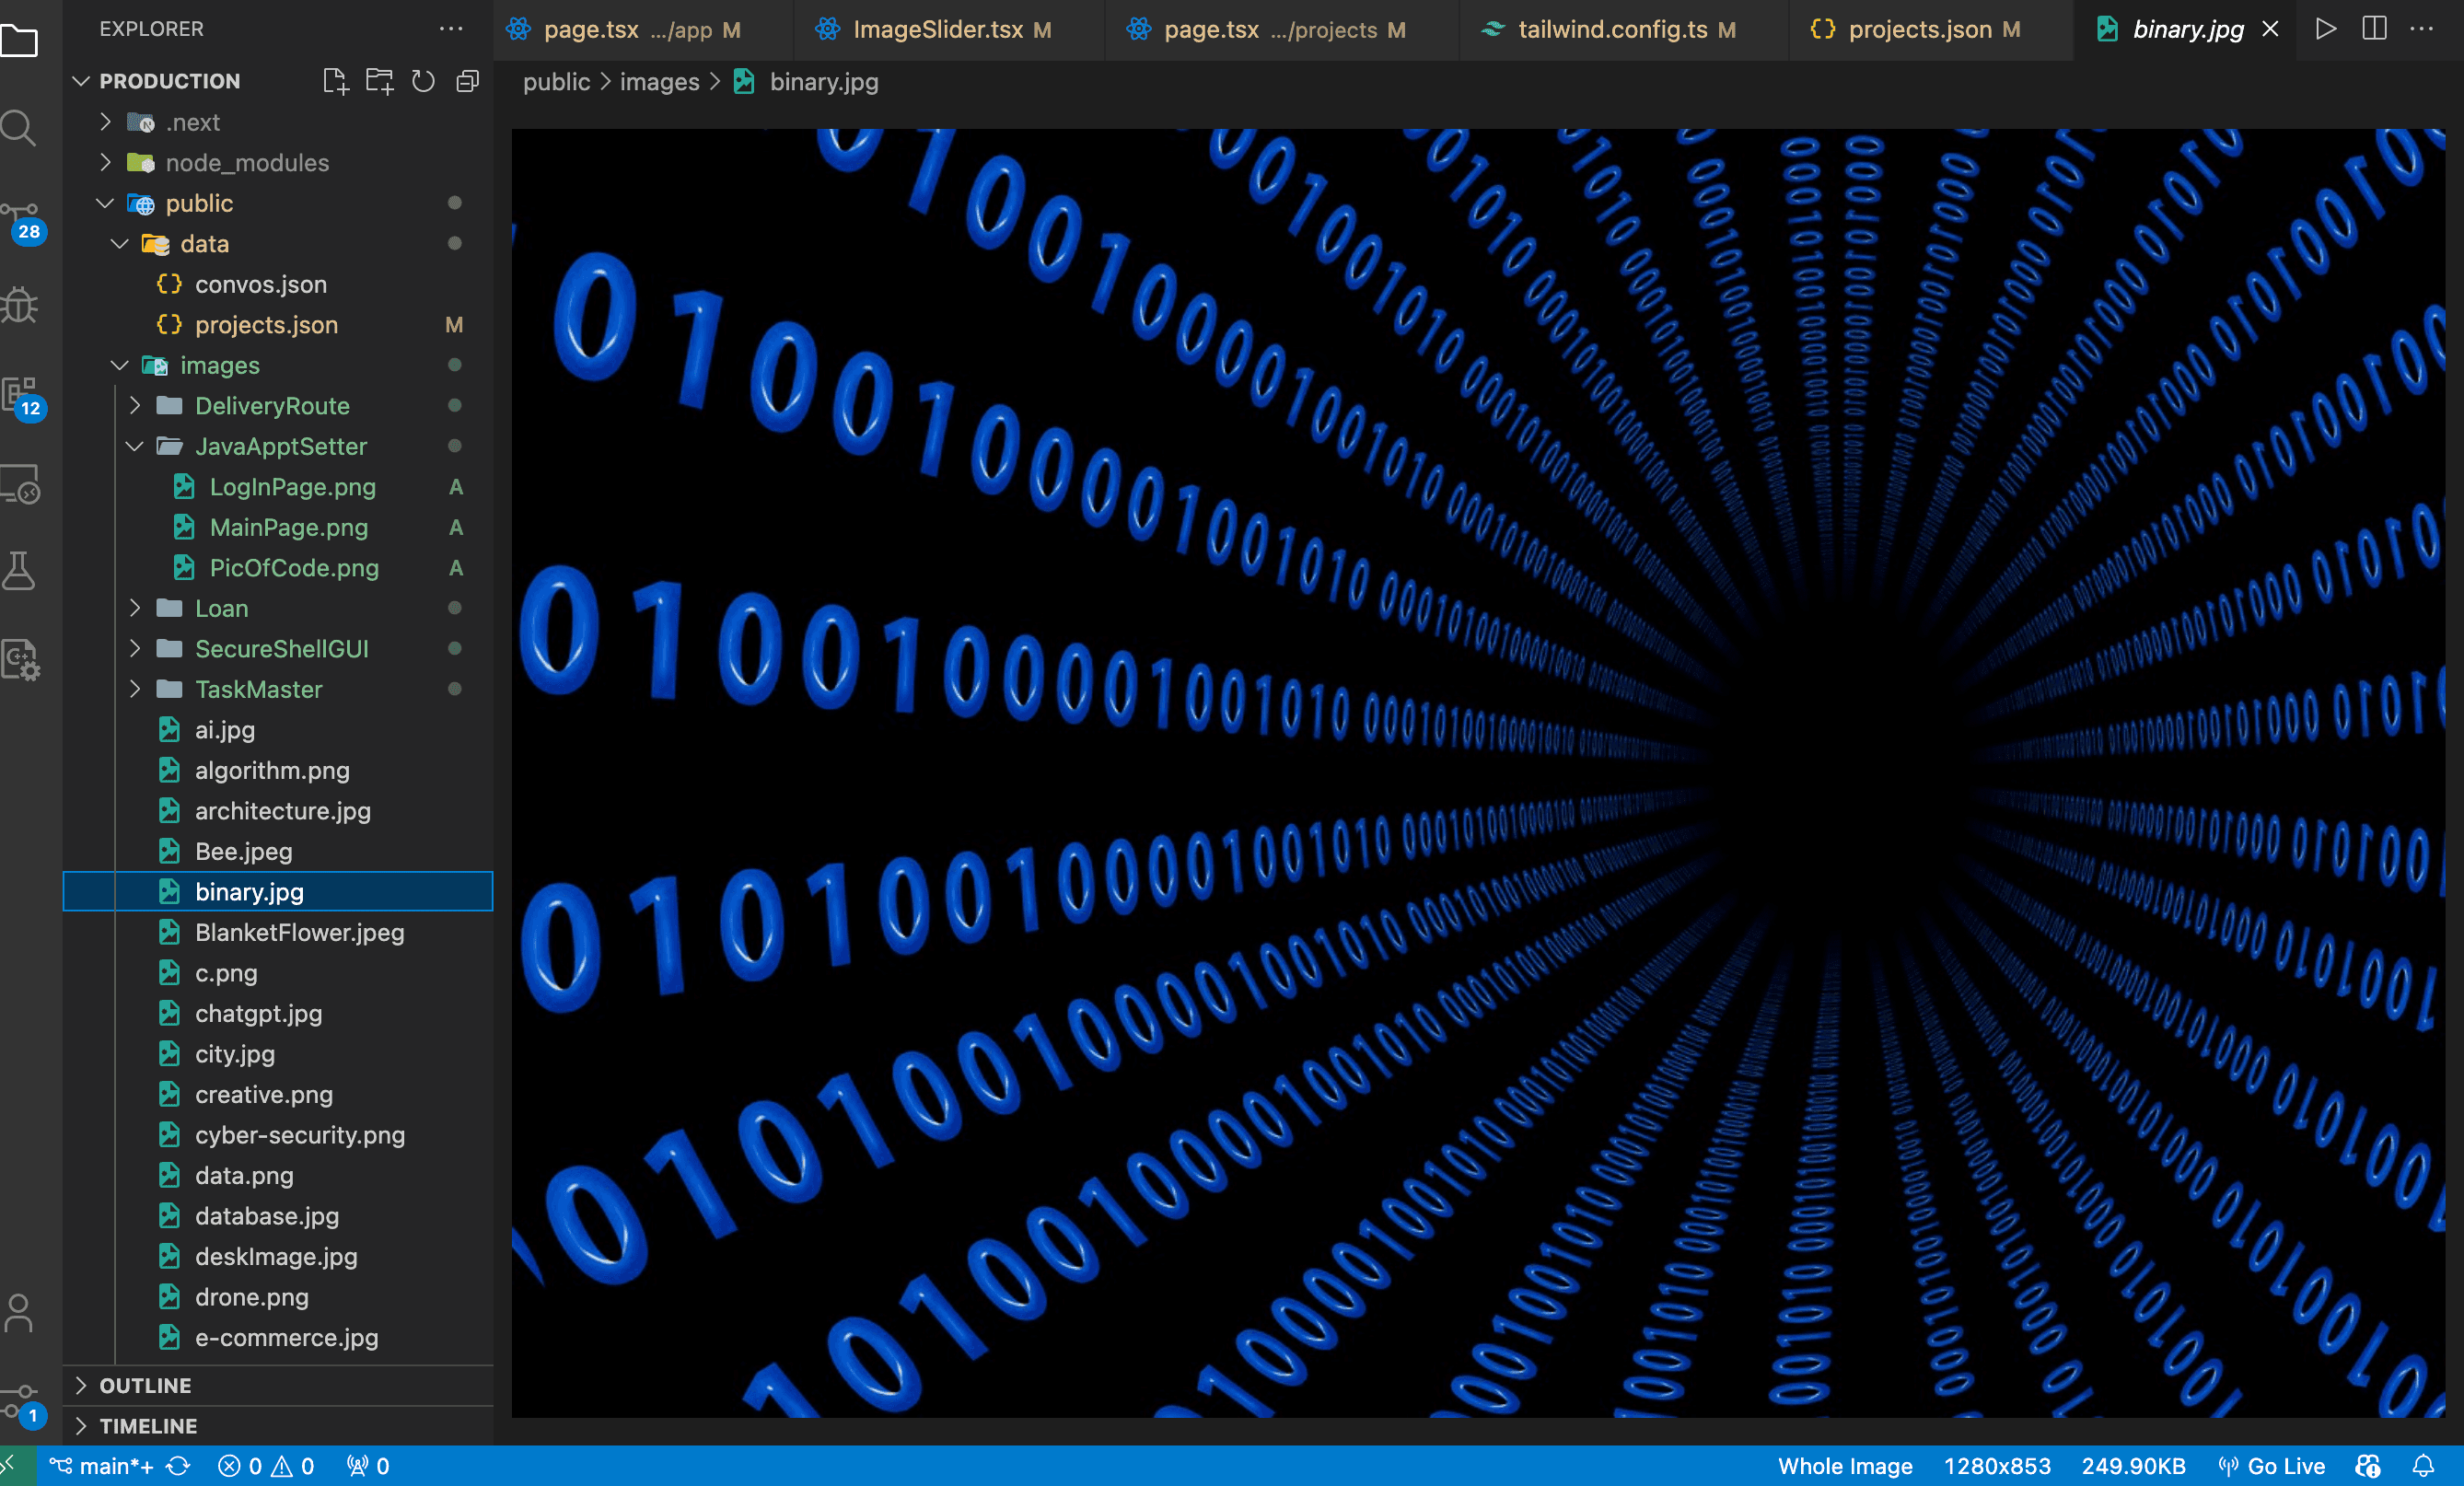The height and width of the screenshot is (1486, 2464).
Task: Open the Run and Debug view
Action: click(19, 304)
